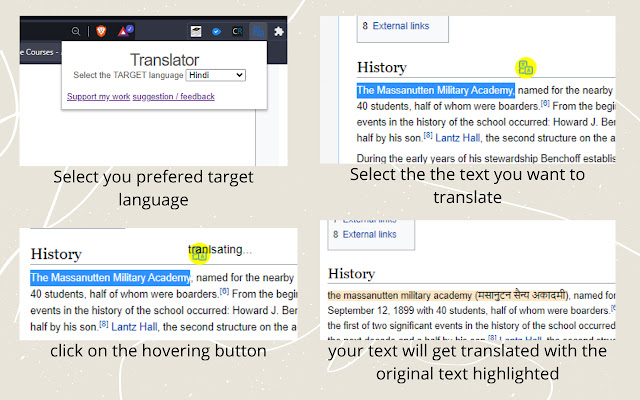Open the Hindi target language dropdown
Screen dimensions: 640x400
tap(216, 75)
